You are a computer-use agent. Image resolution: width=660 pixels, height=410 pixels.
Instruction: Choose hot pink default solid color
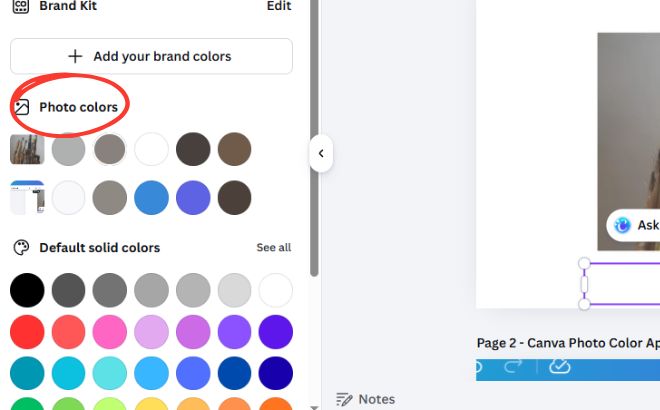point(109,332)
